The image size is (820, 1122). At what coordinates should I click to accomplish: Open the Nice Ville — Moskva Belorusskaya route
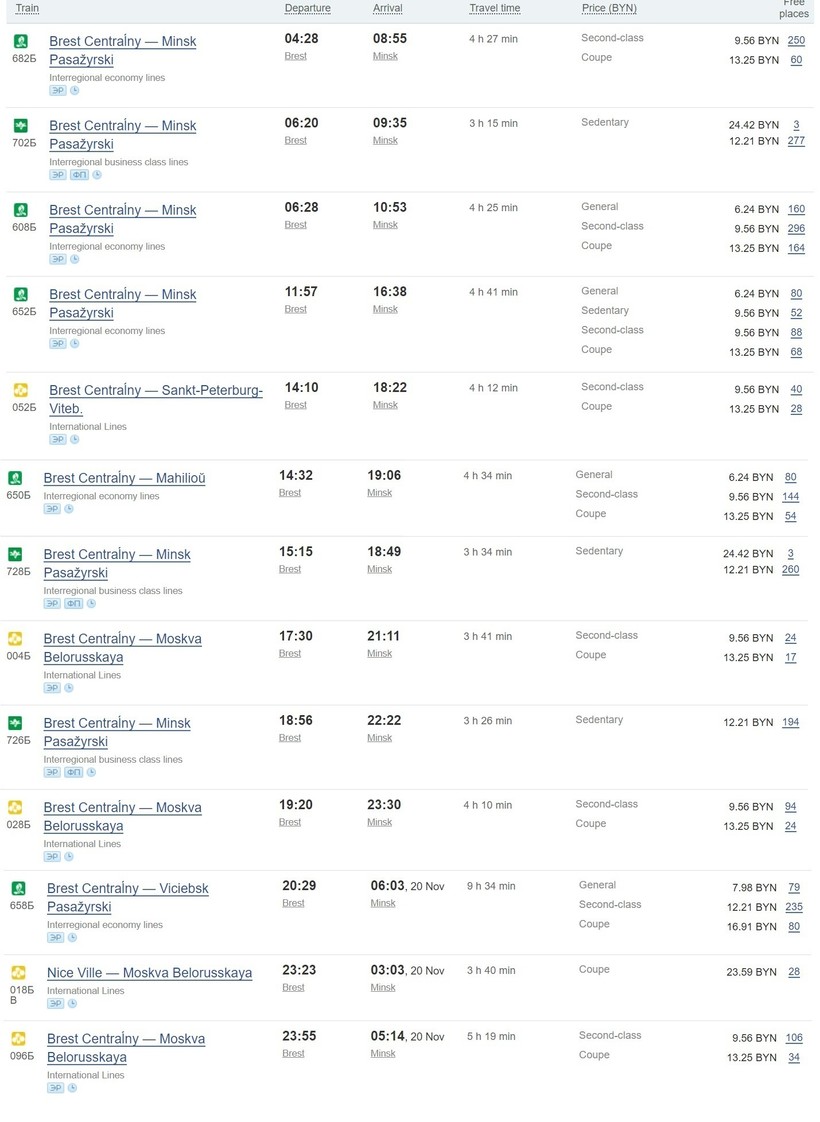coord(149,973)
